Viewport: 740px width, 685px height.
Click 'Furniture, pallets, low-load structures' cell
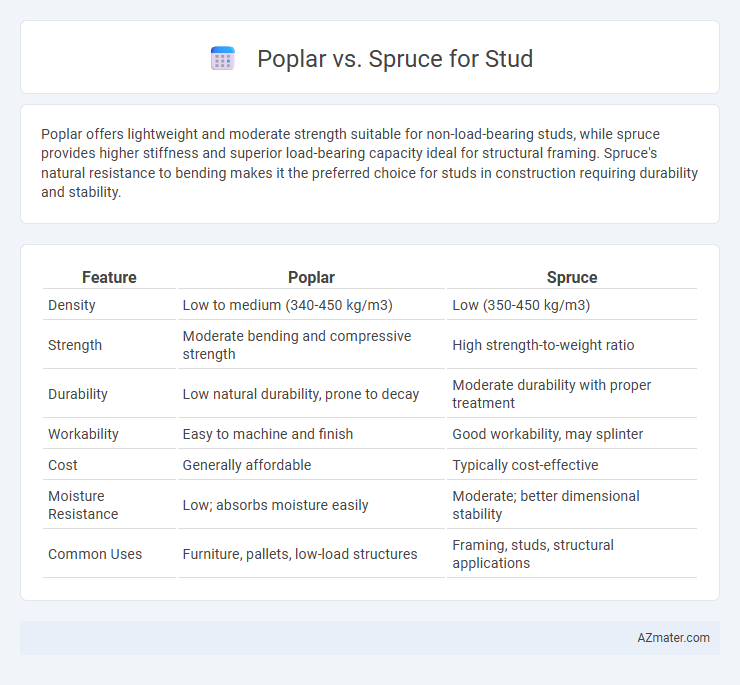[x=300, y=554]
